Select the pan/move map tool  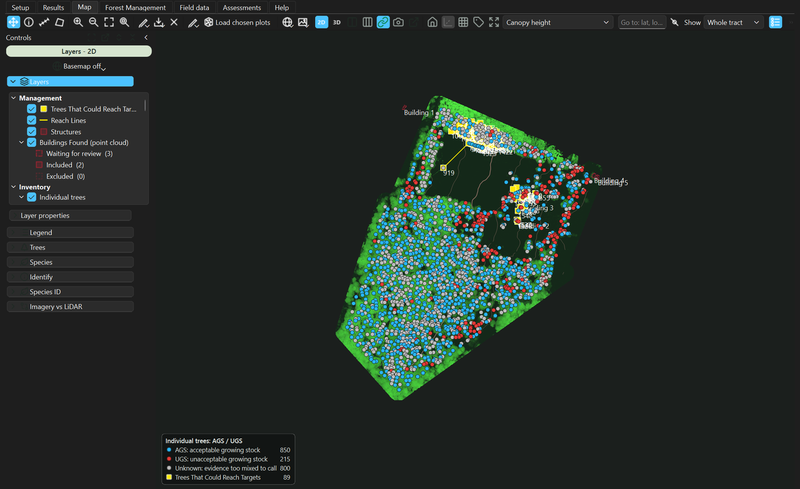click(x=13, y=22)
